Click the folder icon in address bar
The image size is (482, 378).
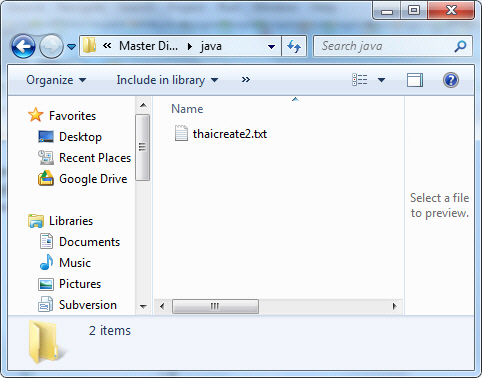point(89,45)
